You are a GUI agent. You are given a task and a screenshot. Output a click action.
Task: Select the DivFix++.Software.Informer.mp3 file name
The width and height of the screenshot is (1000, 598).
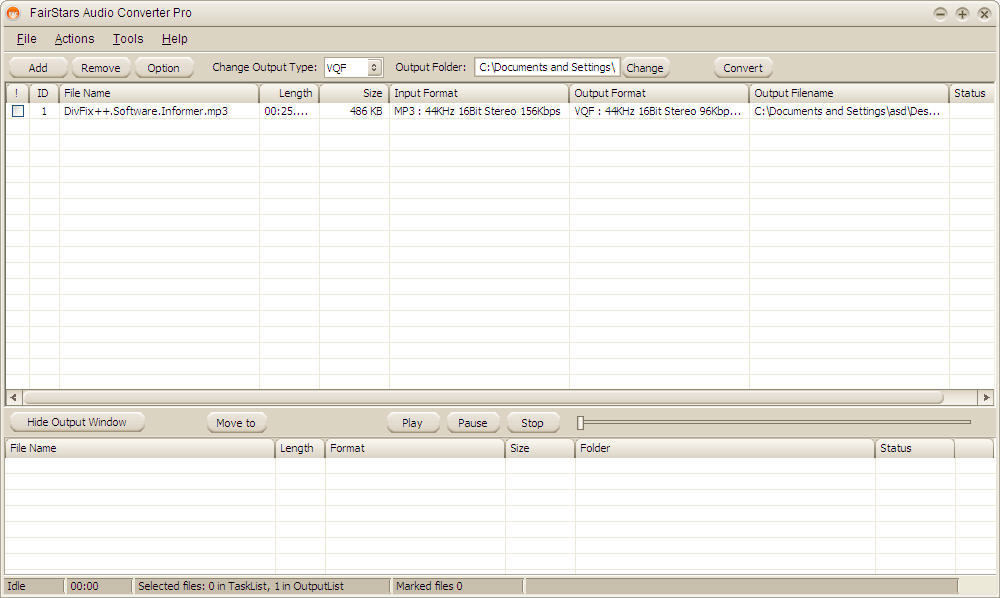pos(145,111)
